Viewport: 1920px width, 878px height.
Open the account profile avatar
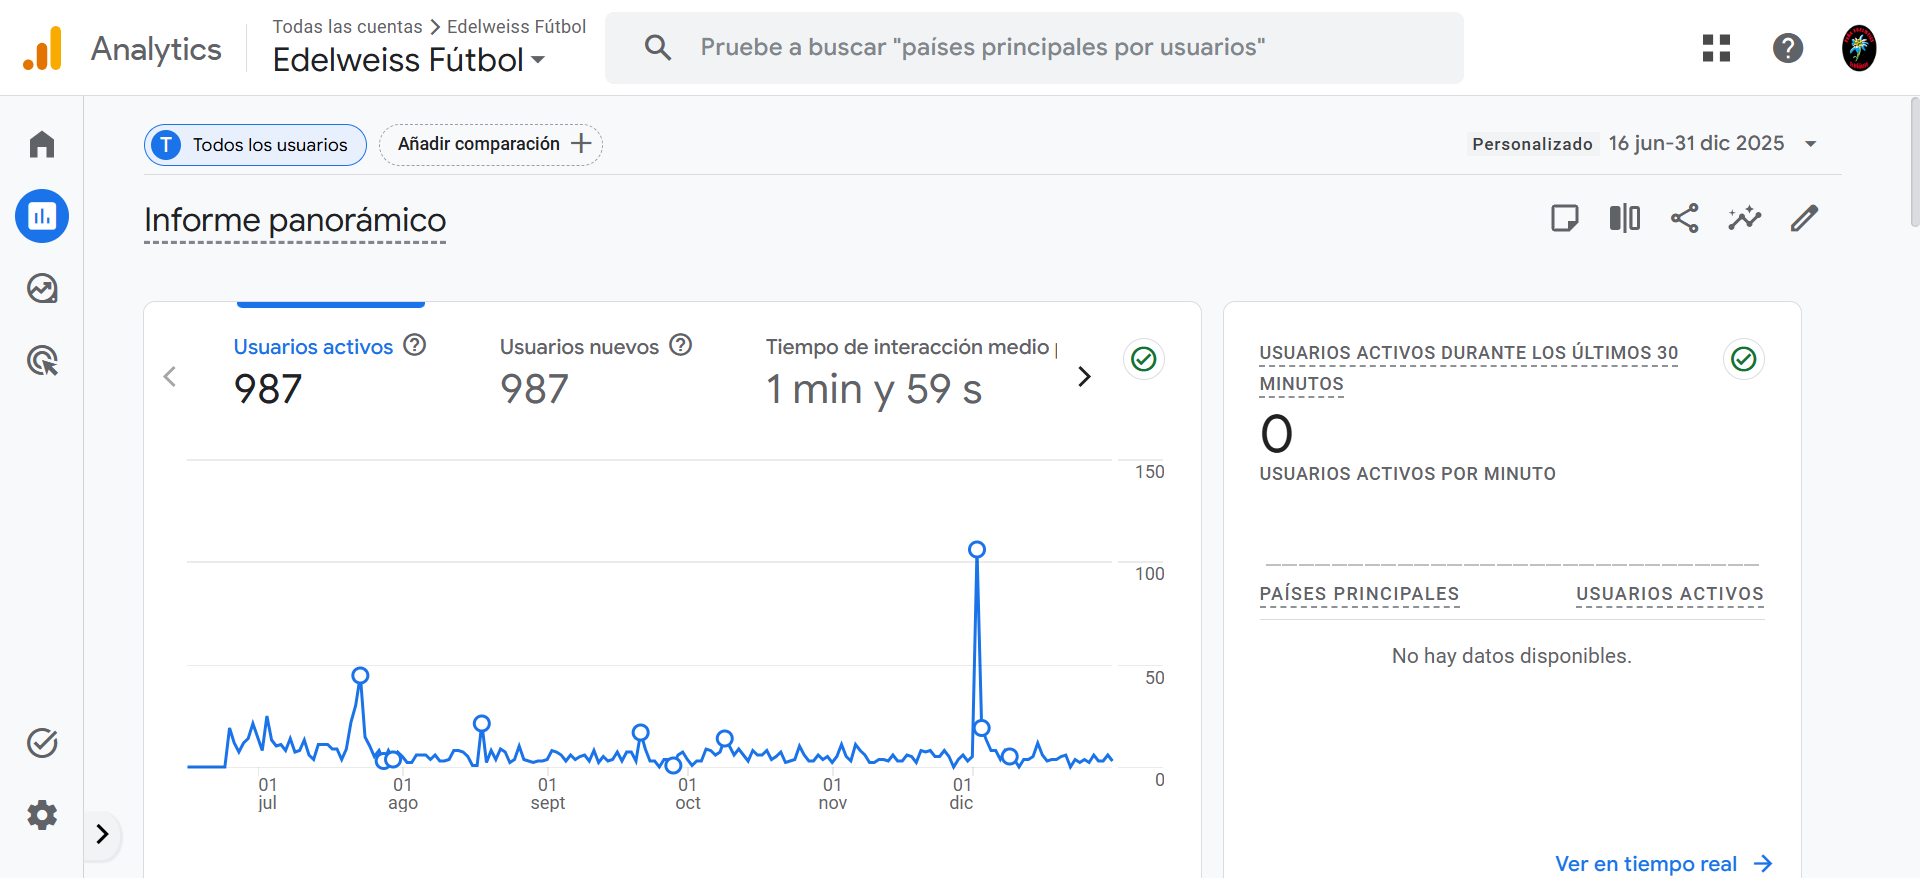[1859, 48]
